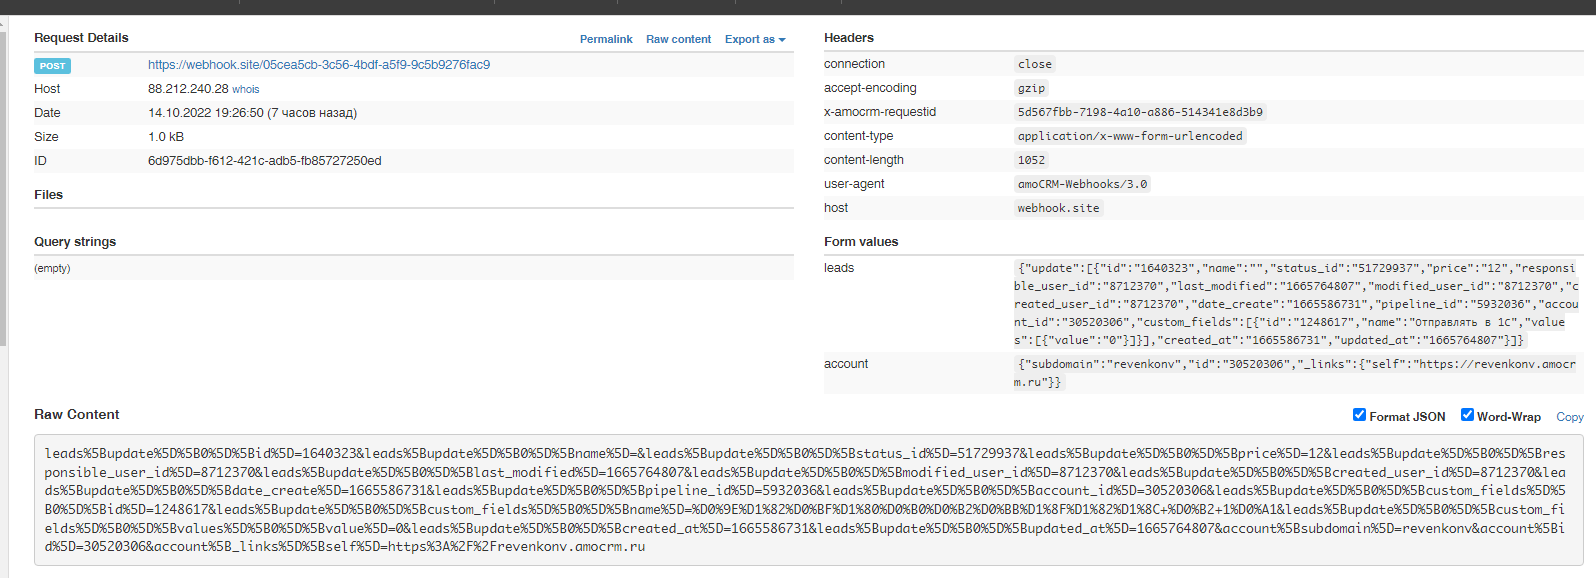Click inside the raw content text box
Image resolution: width=1596 pixels, height=578 pixels.
coord(809,500)
